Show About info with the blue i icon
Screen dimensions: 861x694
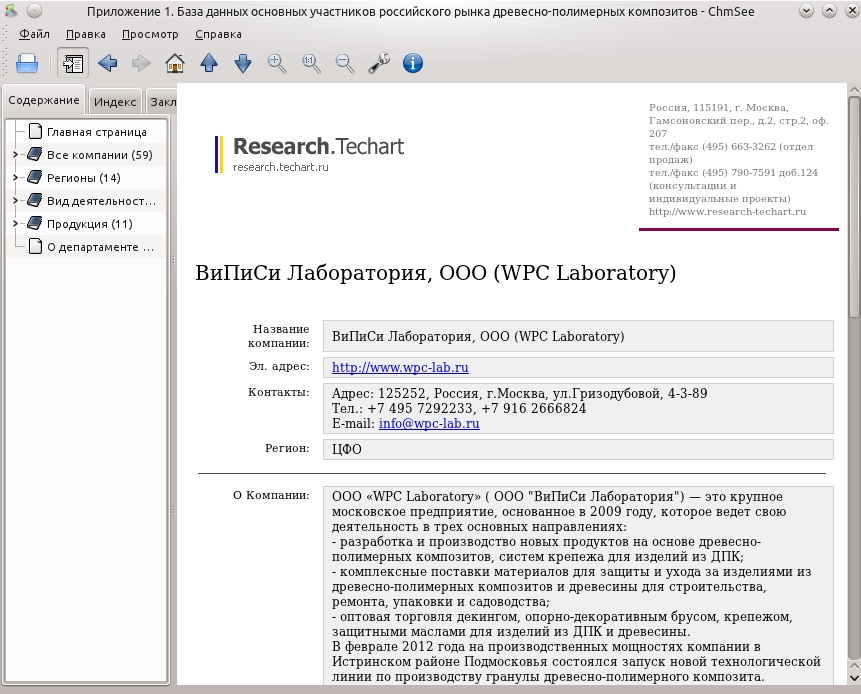[x=413, y=63]
